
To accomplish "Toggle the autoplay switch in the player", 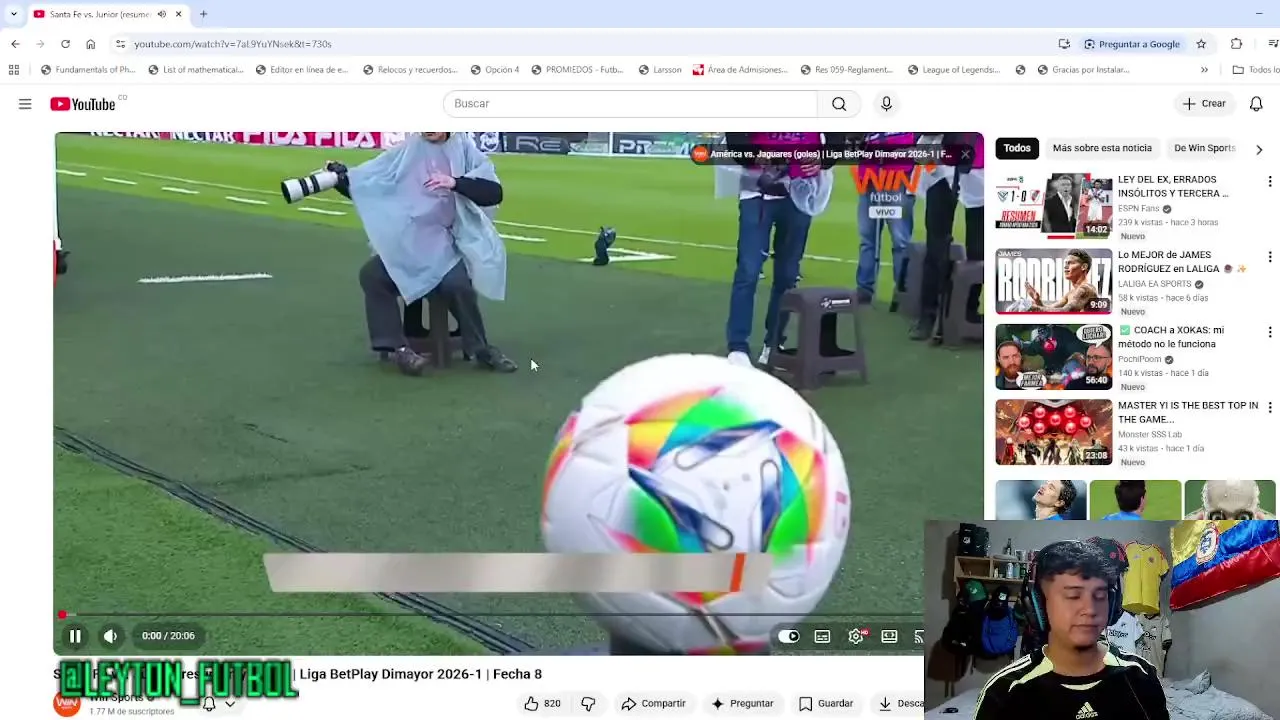I will [x=789, y=636].
